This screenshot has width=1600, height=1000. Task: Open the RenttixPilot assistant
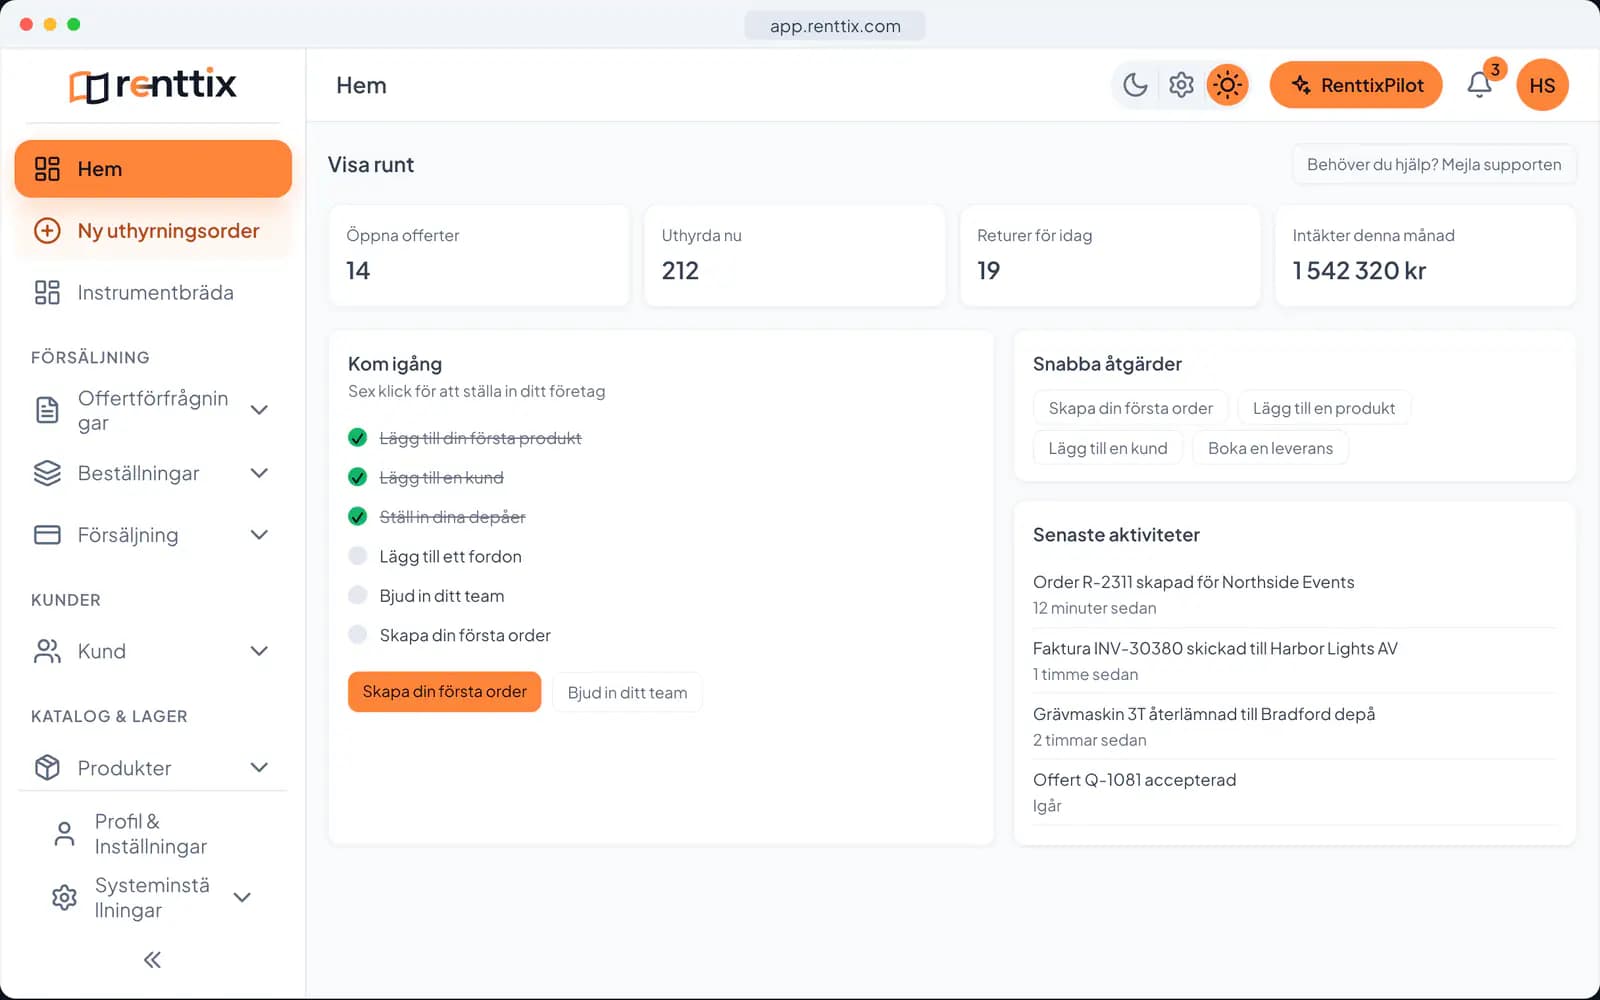tap(1356, 85)
